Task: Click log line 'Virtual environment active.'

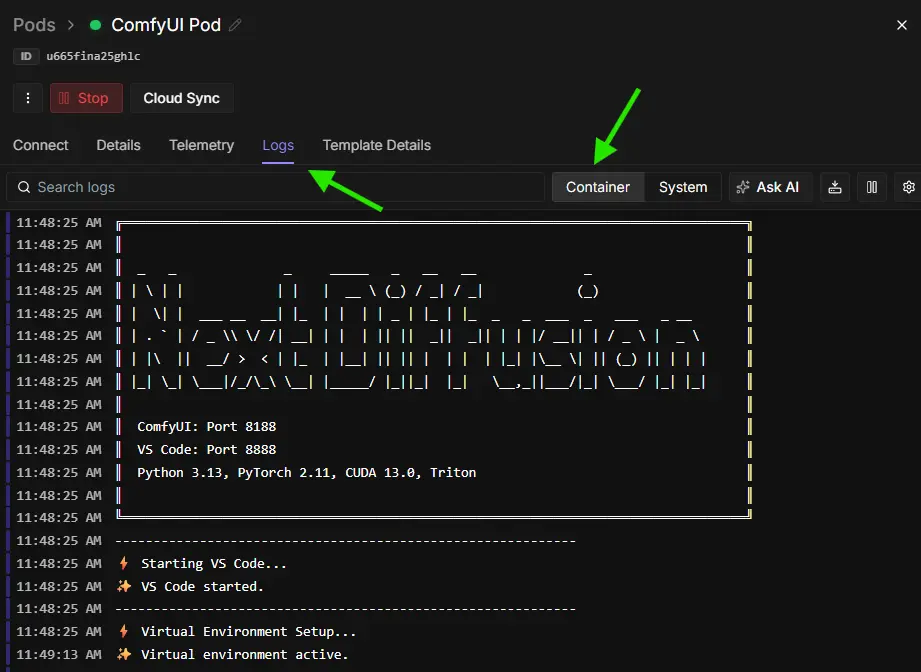Action: (x=245, y=654)
